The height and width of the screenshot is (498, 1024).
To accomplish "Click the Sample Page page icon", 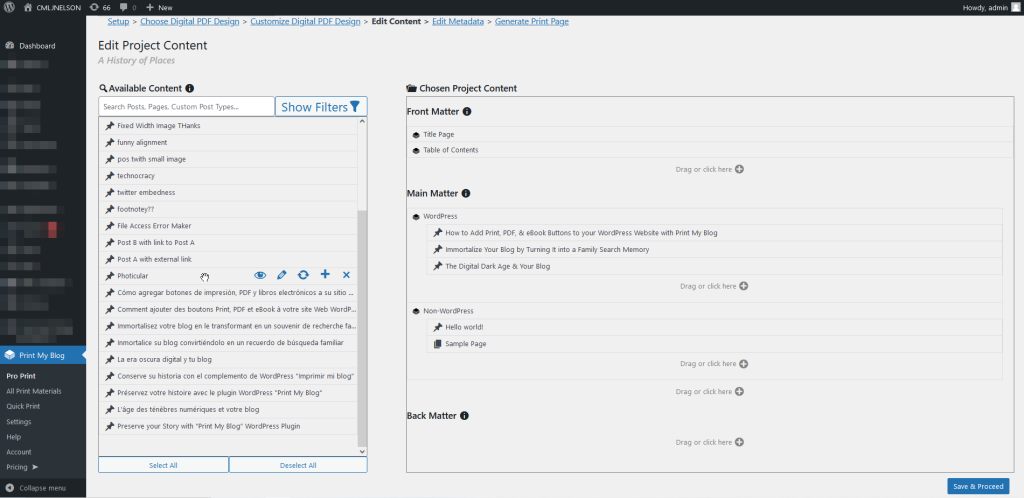I will point(438,343).
